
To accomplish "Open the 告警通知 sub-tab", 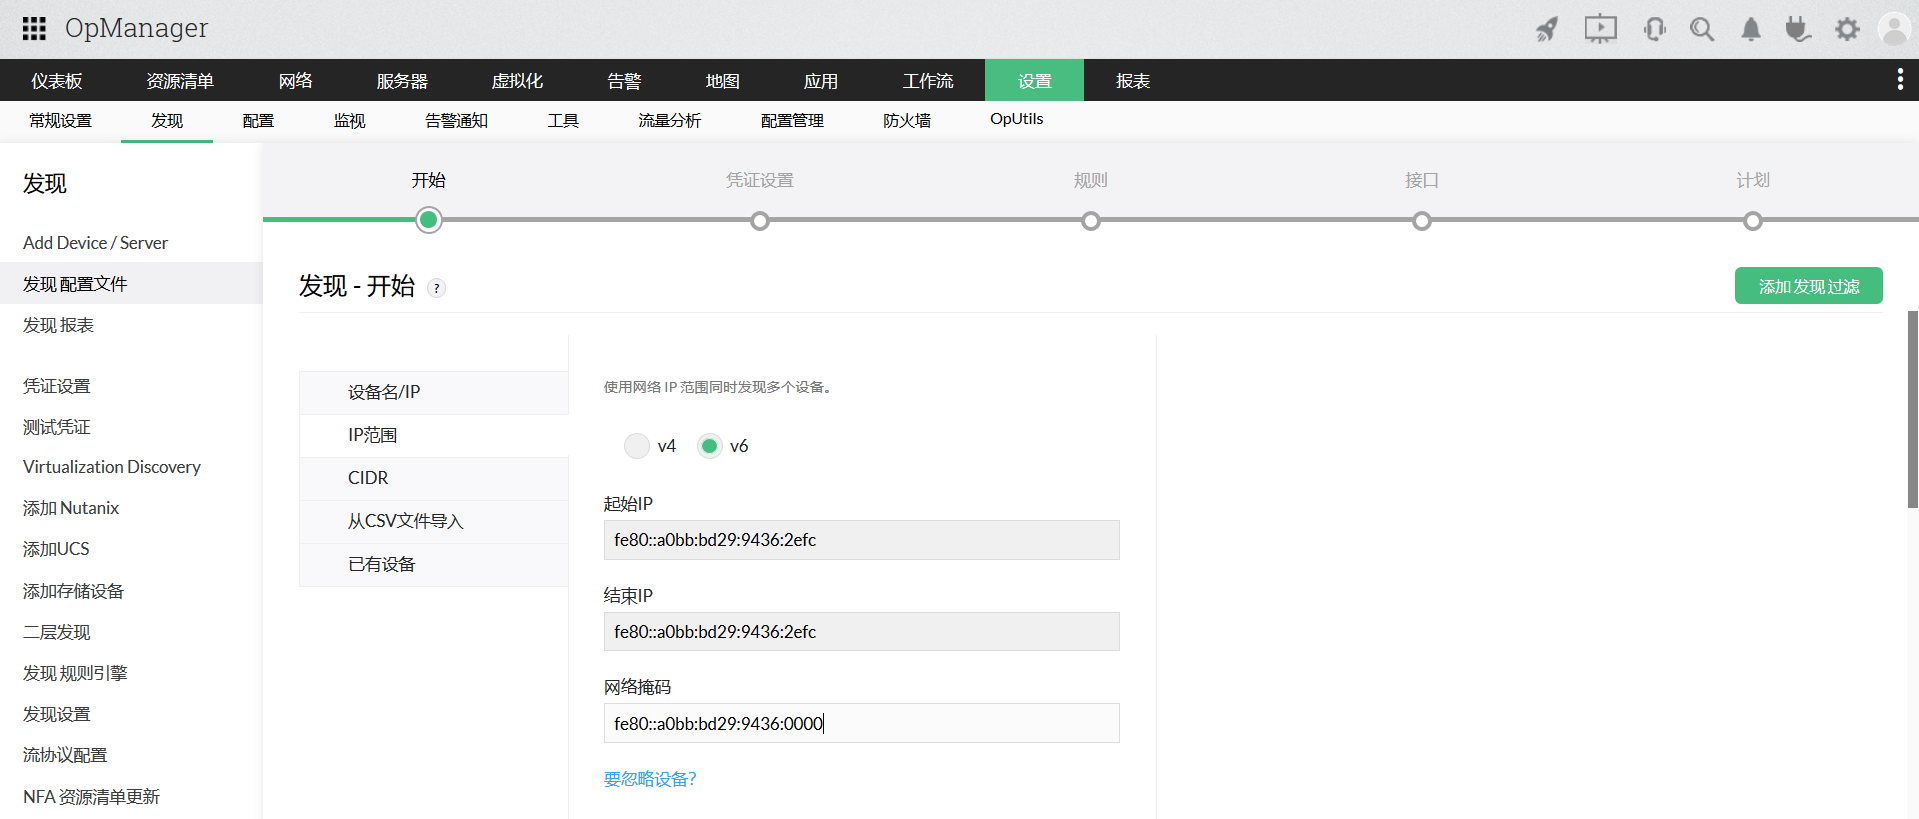I will tap(456, 121).
